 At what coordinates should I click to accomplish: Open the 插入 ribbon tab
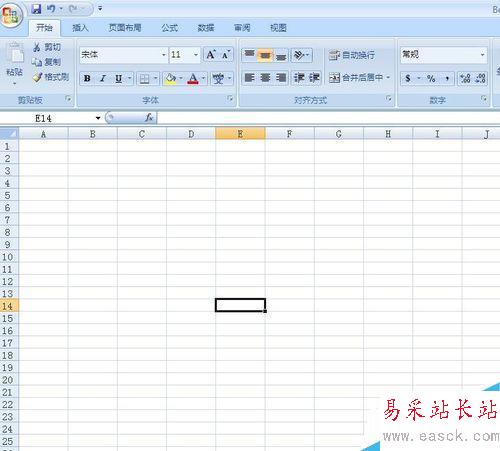(x=80, y=28)
